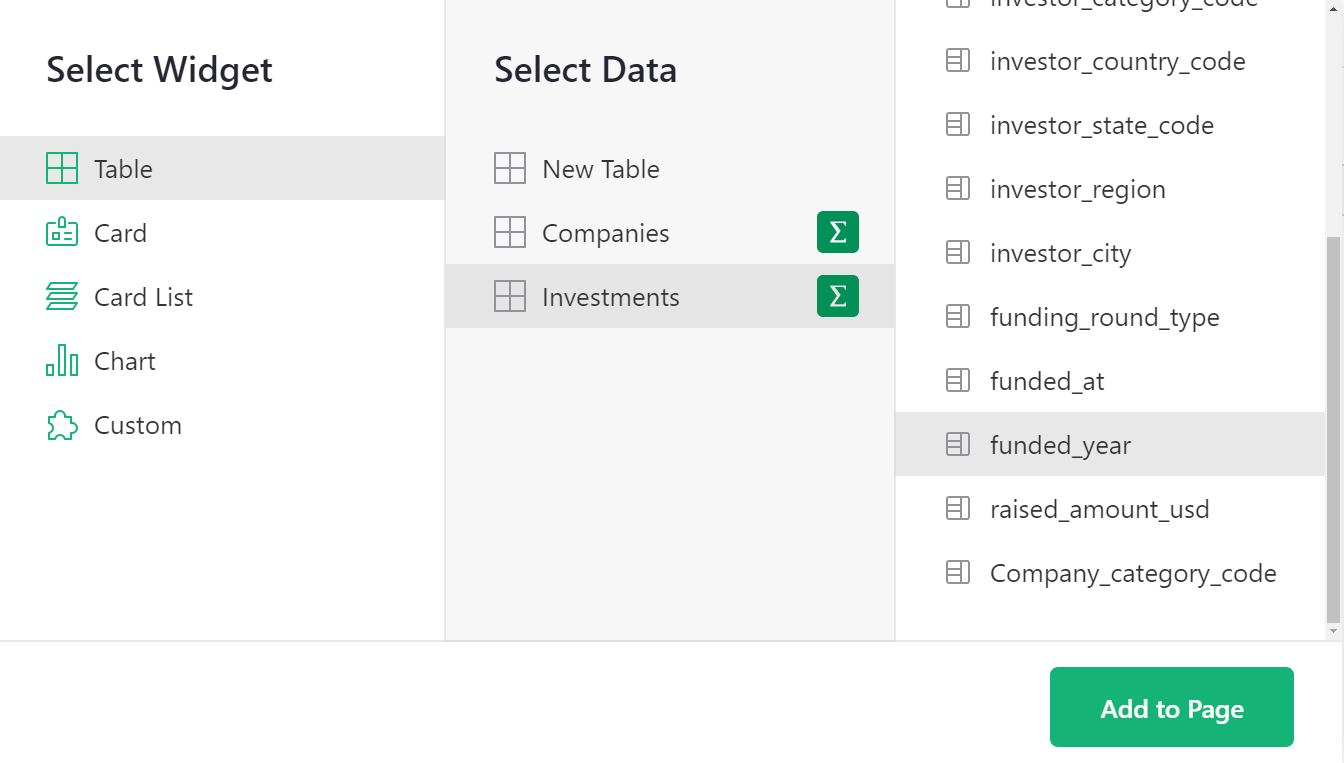Pick the Card List widget icon
The width and height of the screenshot is (1344, 763).
coord(62,296)
